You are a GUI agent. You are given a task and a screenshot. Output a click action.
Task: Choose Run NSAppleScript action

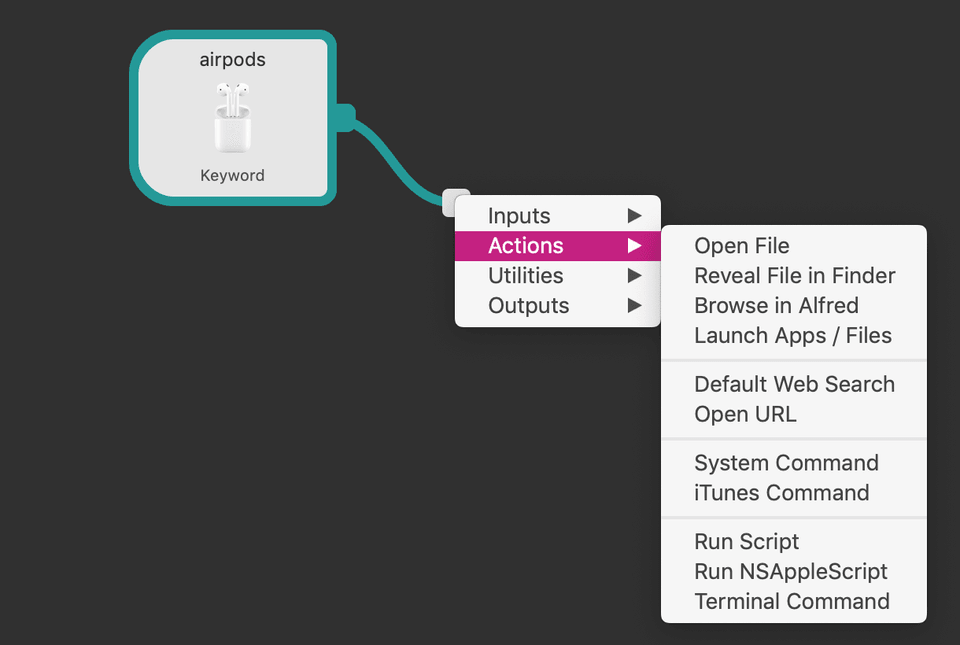tap(790, 572)
